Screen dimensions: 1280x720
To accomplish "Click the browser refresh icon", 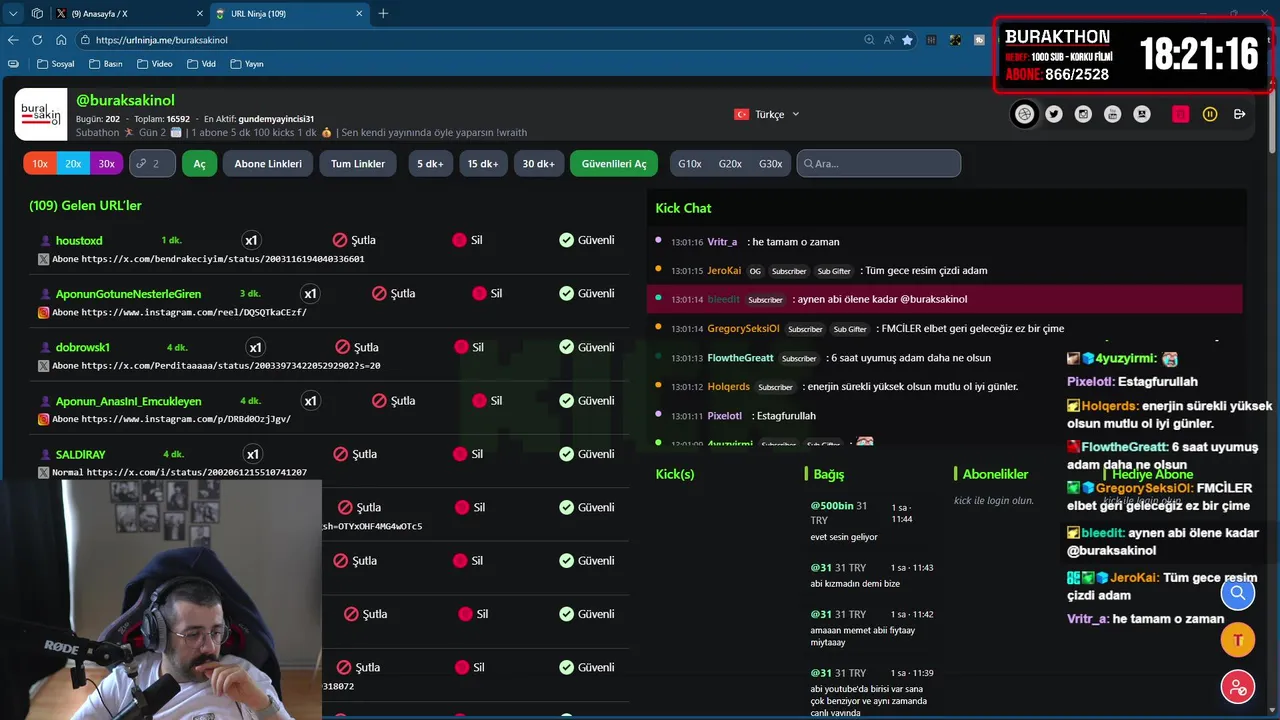I will click(37, 40).
